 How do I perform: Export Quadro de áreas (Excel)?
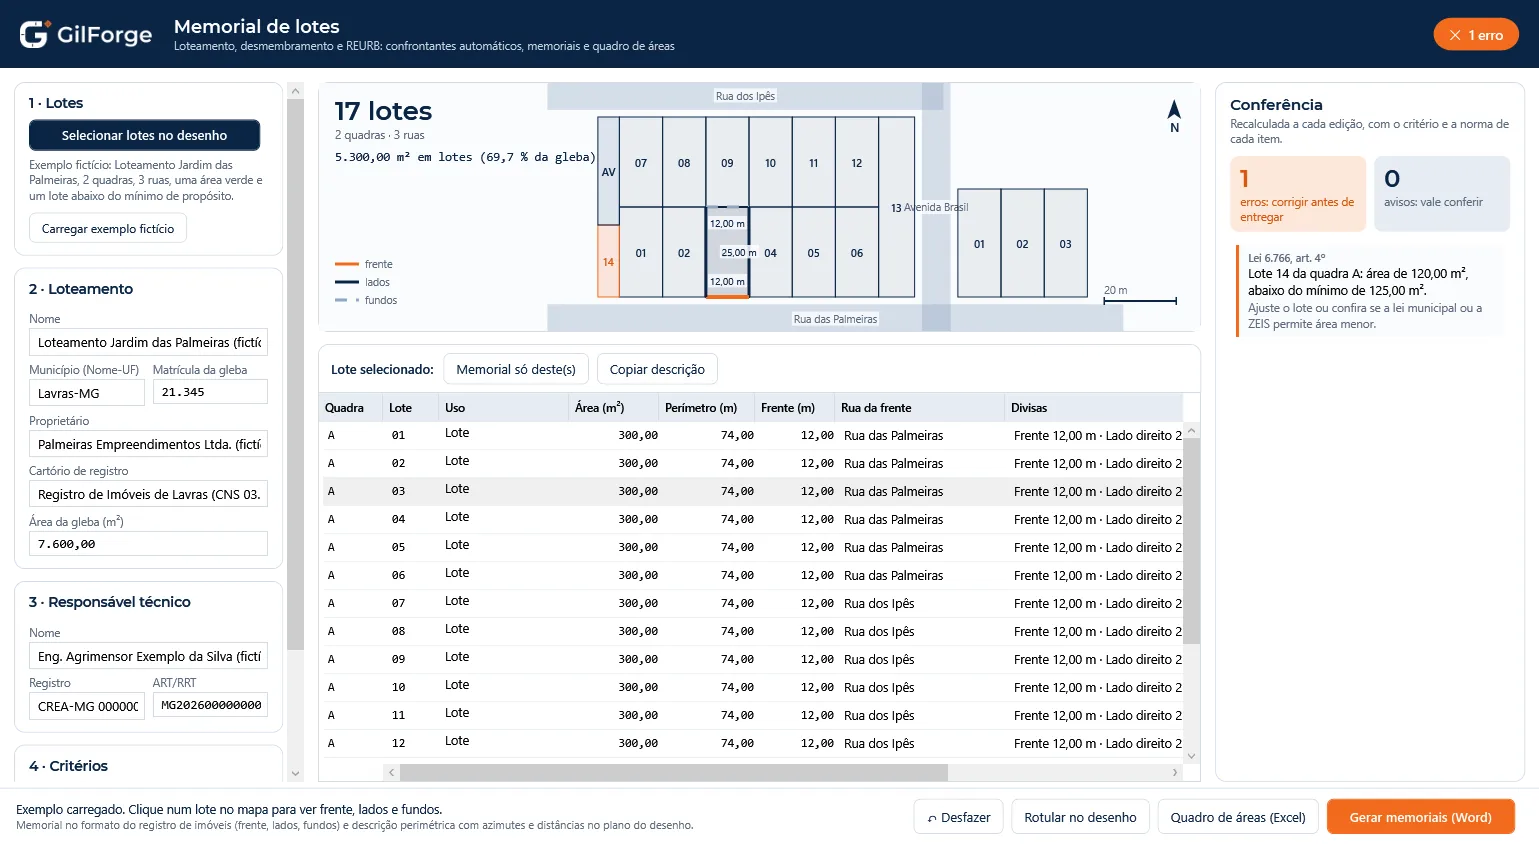point(1238,817)
